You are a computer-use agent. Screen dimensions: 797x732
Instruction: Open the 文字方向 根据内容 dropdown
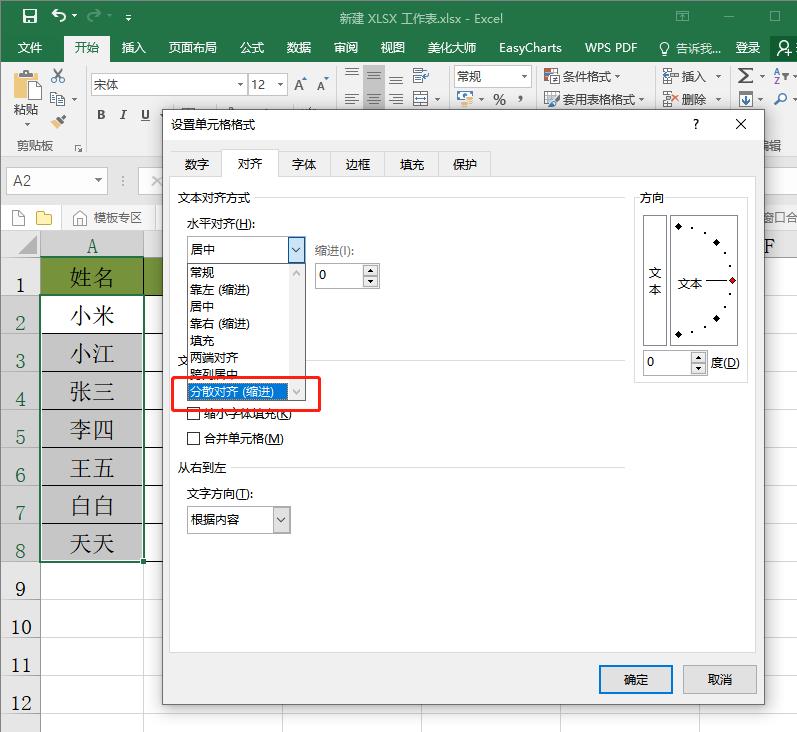281,520
